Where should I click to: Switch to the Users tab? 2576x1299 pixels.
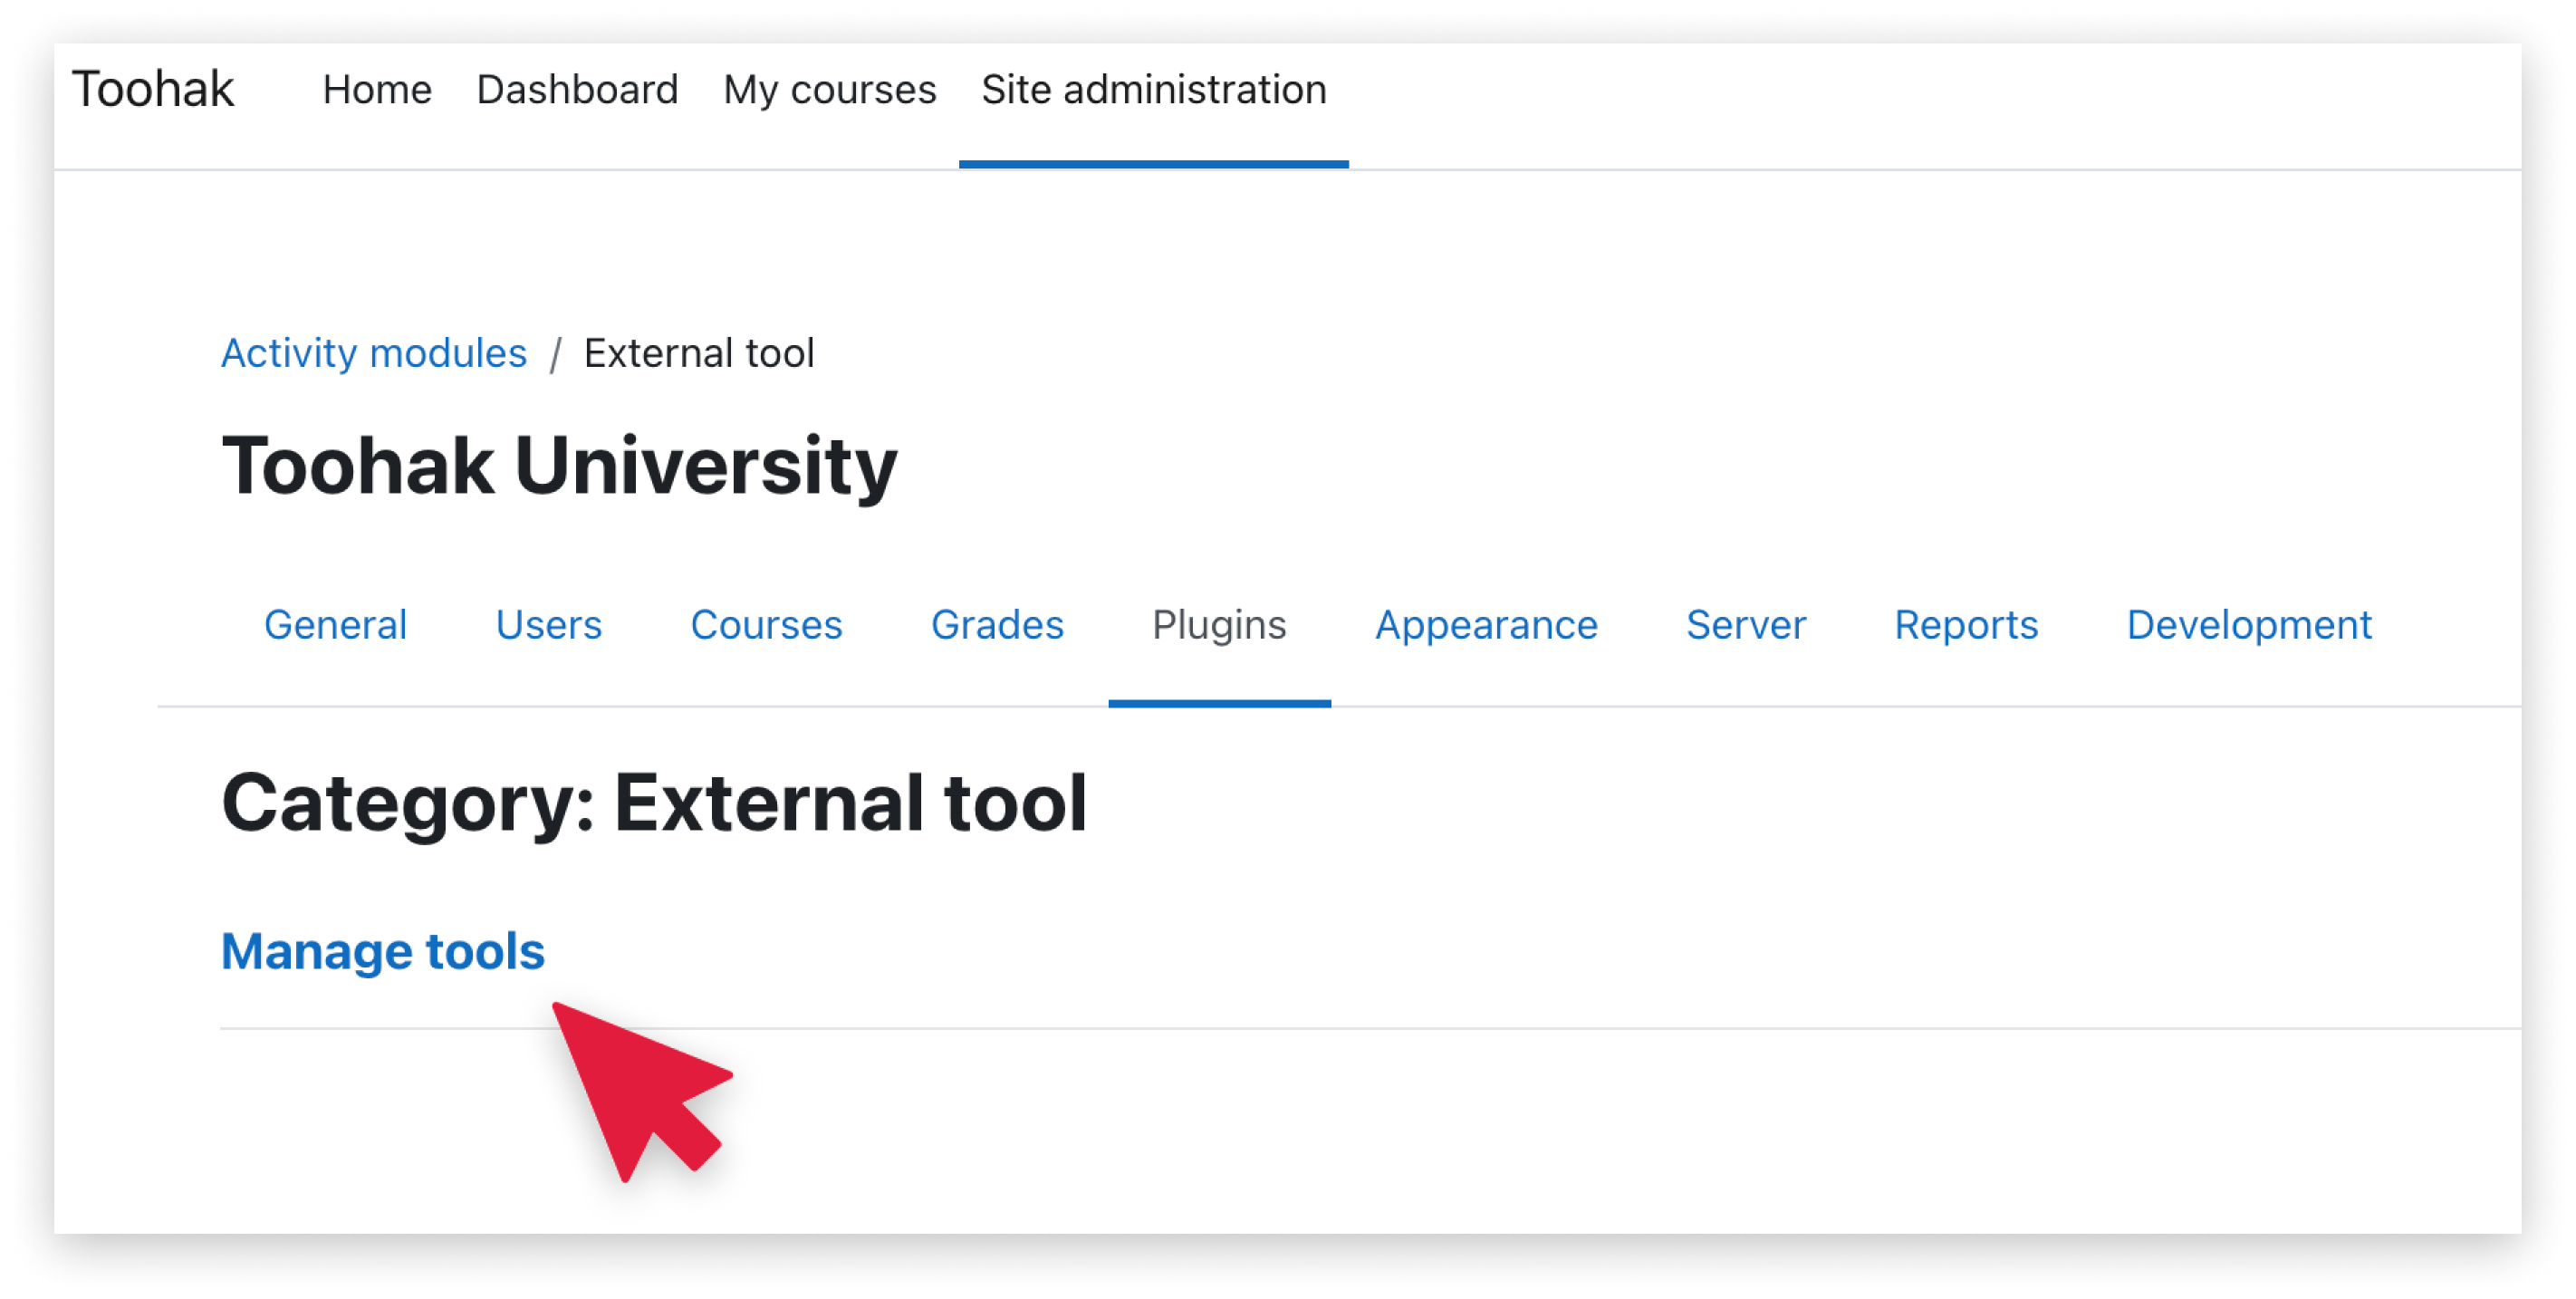(x=548, y=625)
